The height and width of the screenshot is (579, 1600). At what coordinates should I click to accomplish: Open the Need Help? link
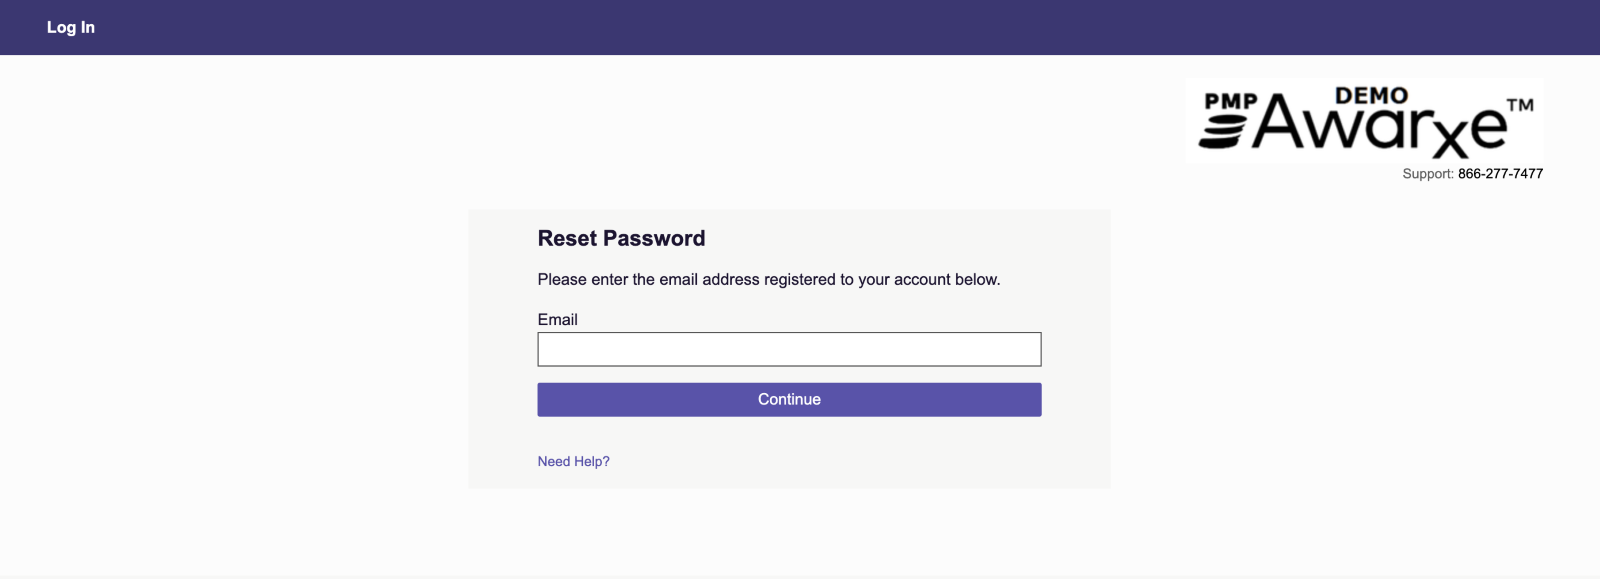click(x=573, y=460)
